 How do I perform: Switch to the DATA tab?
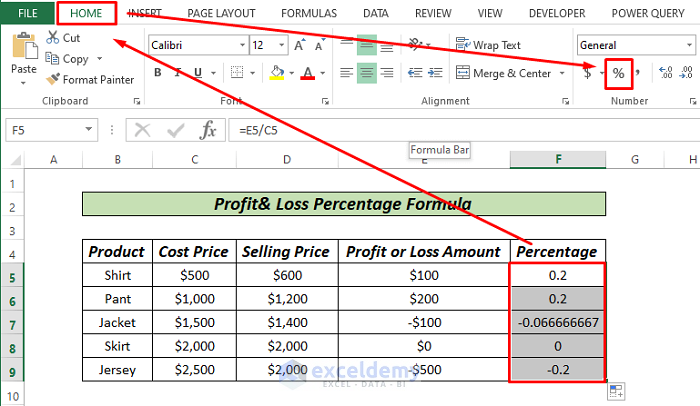coord(375,13)
